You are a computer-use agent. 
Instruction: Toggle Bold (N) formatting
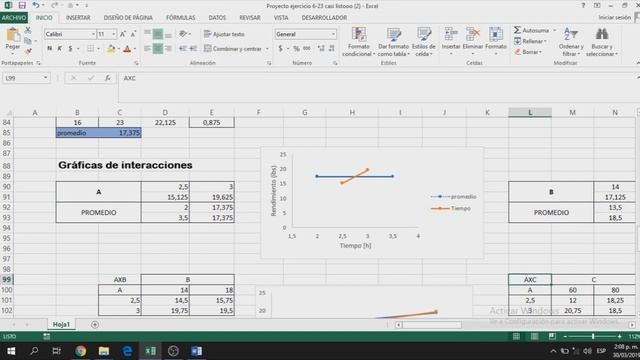(x=49, y=49)
